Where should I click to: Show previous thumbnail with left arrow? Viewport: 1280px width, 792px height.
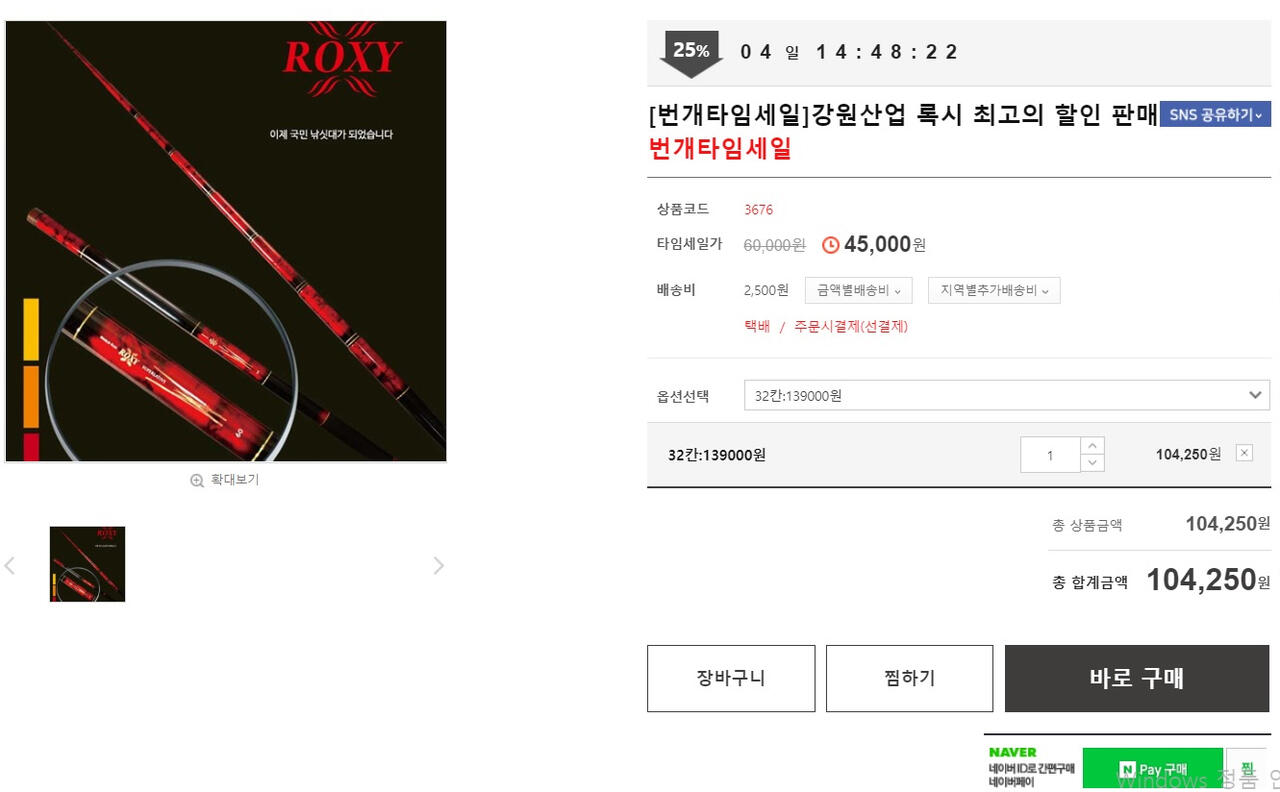tap(10, 565)
